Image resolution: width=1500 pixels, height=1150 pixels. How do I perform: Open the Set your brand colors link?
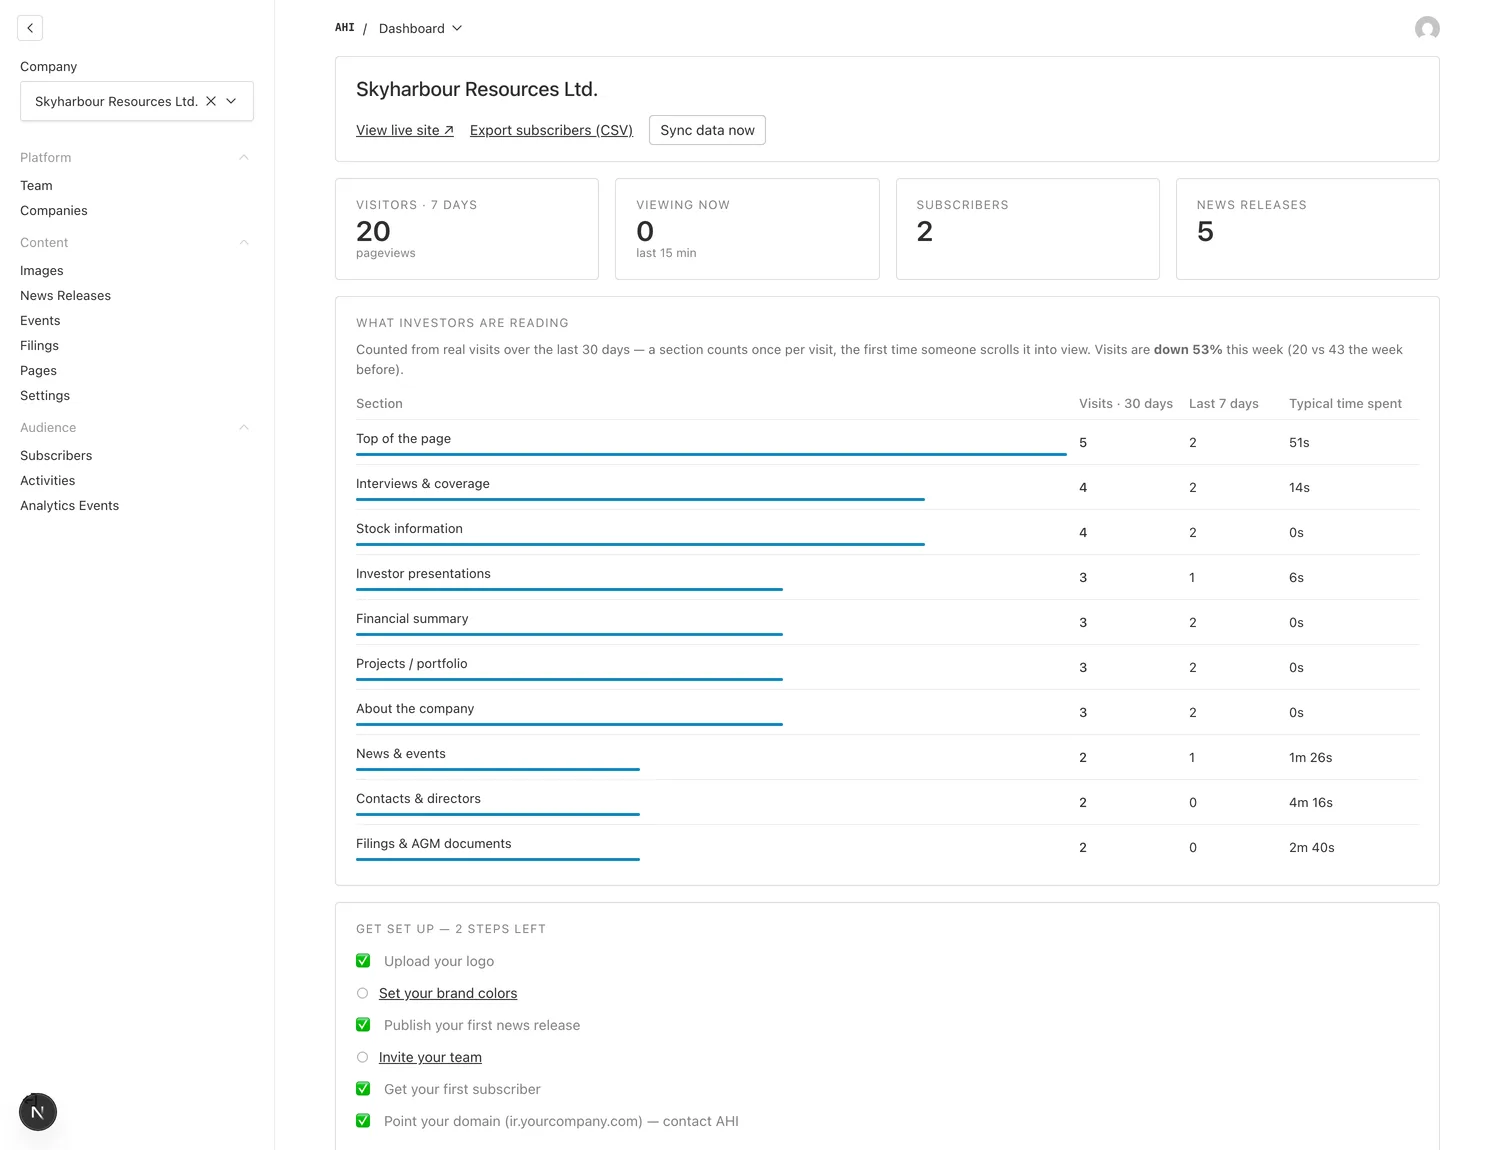448,993
